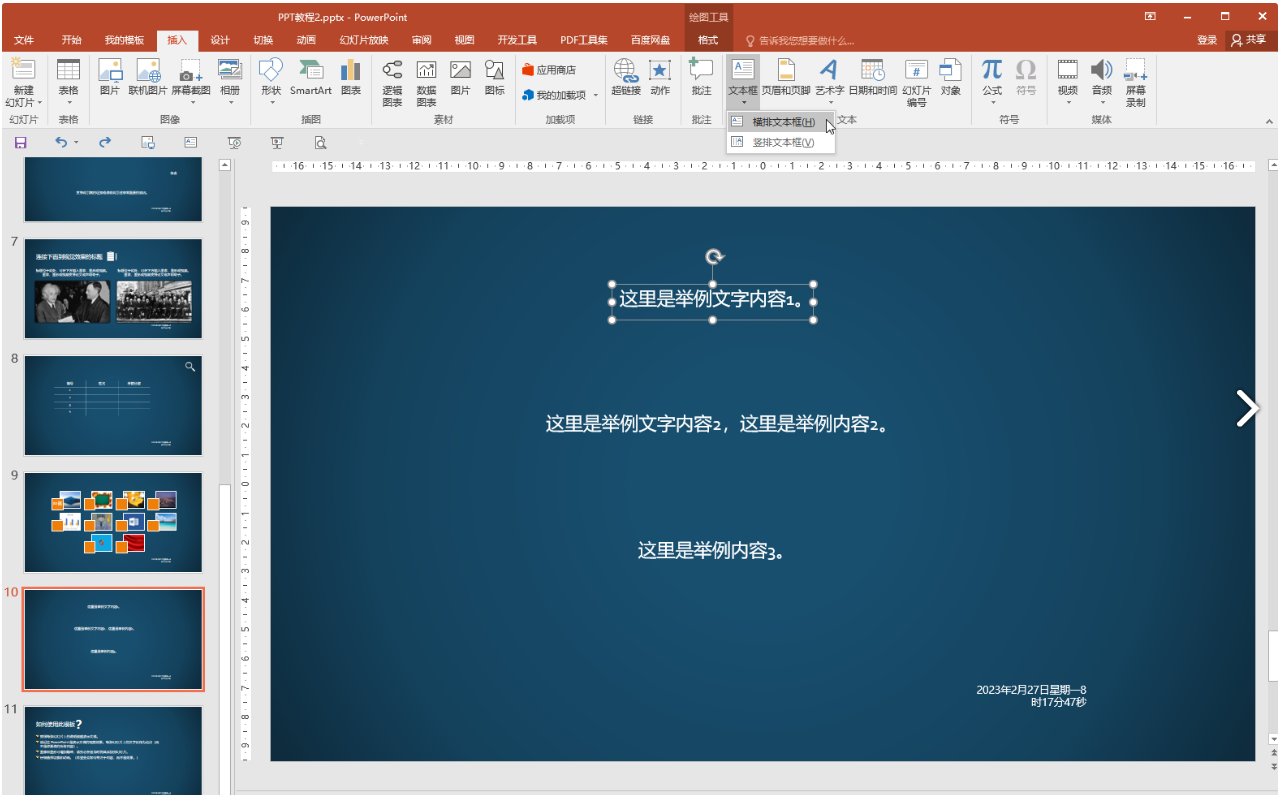Switch to the 视图 view tab
Screen dimensions: 1281x795
[464, 40]
